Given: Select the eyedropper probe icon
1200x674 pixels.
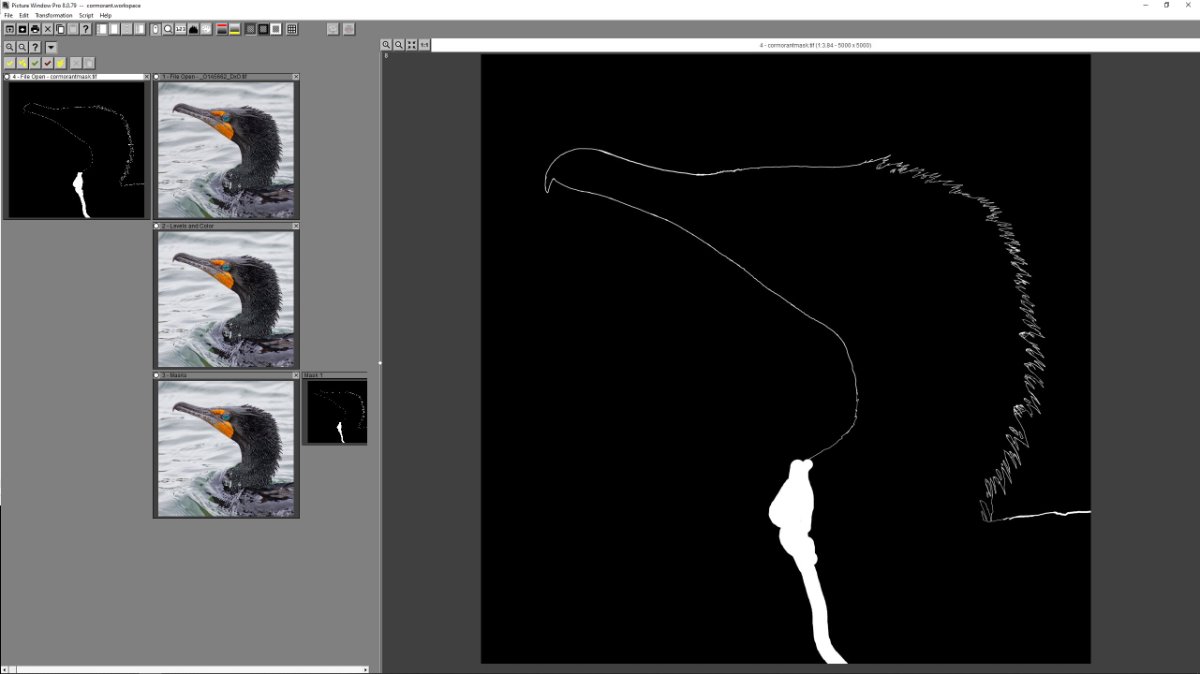Looking at the screenshot, I should pyautogui.click(x=155, y=27).
